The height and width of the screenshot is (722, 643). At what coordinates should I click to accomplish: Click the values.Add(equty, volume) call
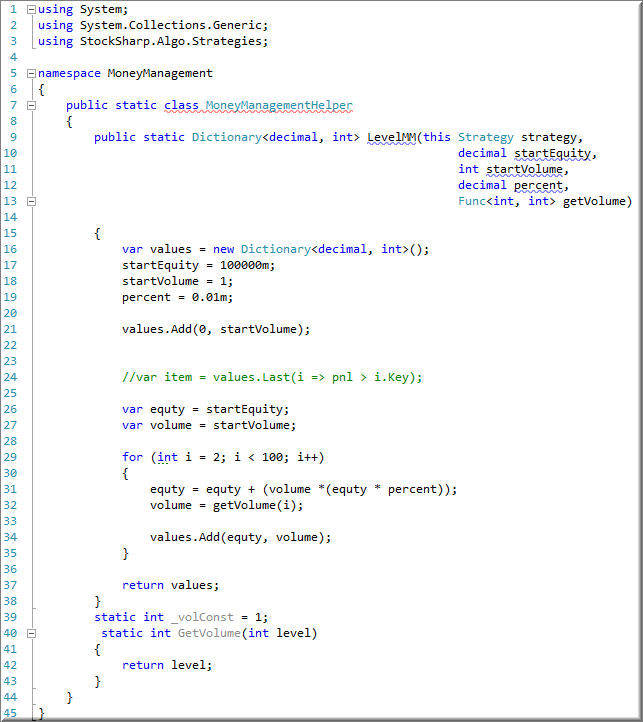(x=240, y=537)
